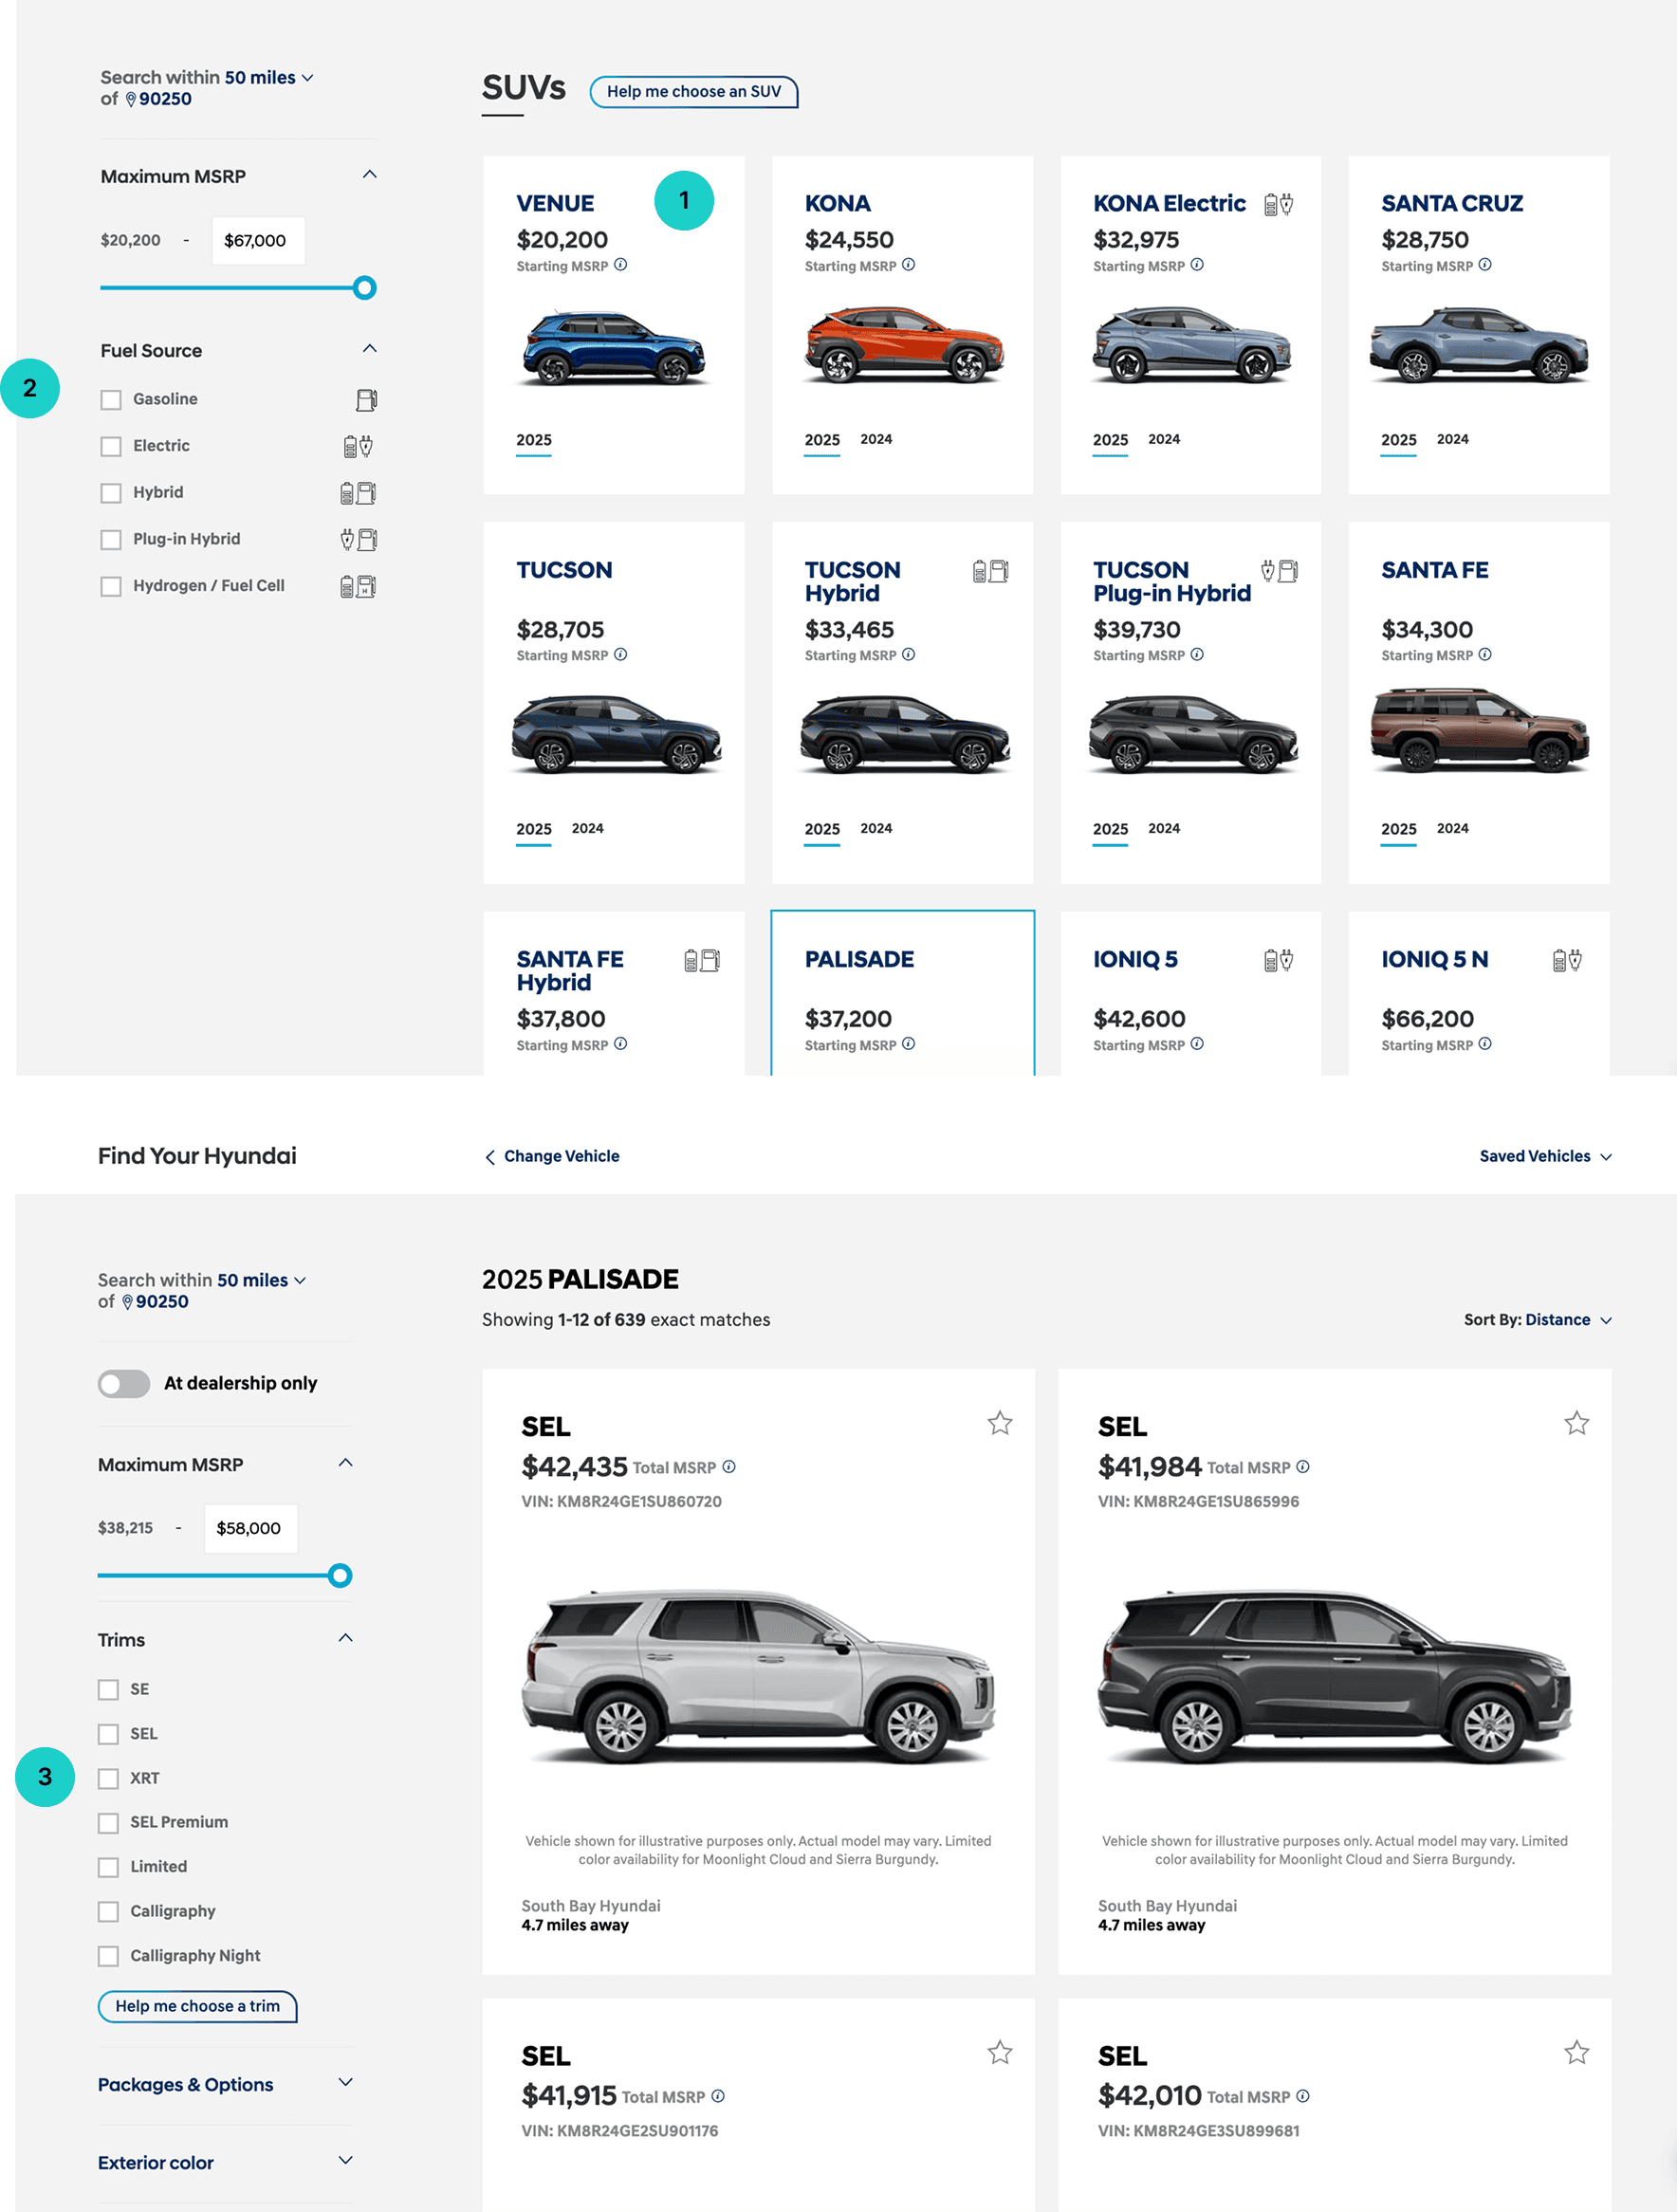The height and width of the screenshot is (2212, 1677).
Task: Check the XRT trim box
Action: (x=108, y=1779)
